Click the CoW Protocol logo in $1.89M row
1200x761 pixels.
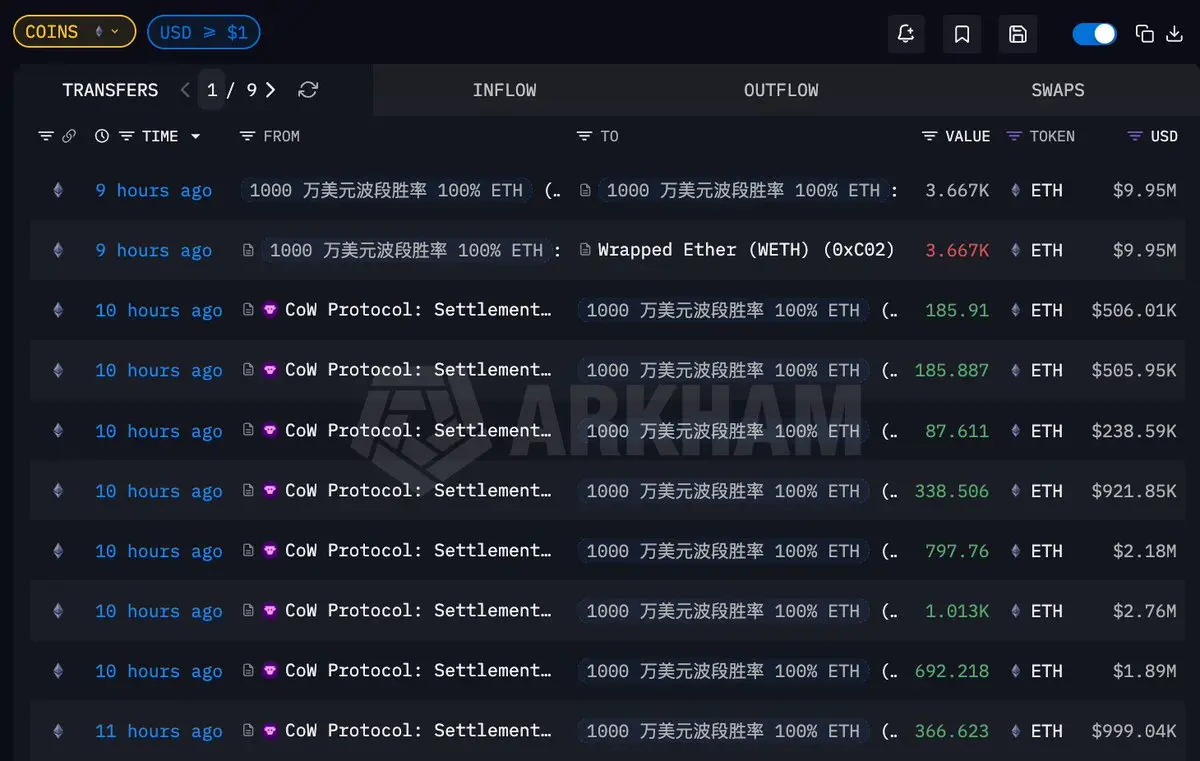(270, 670)
